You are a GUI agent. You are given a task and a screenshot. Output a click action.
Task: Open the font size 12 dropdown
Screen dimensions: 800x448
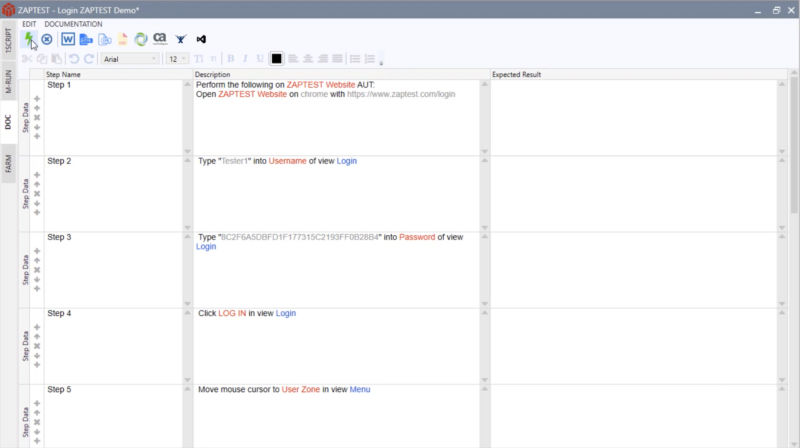(178, 59)
